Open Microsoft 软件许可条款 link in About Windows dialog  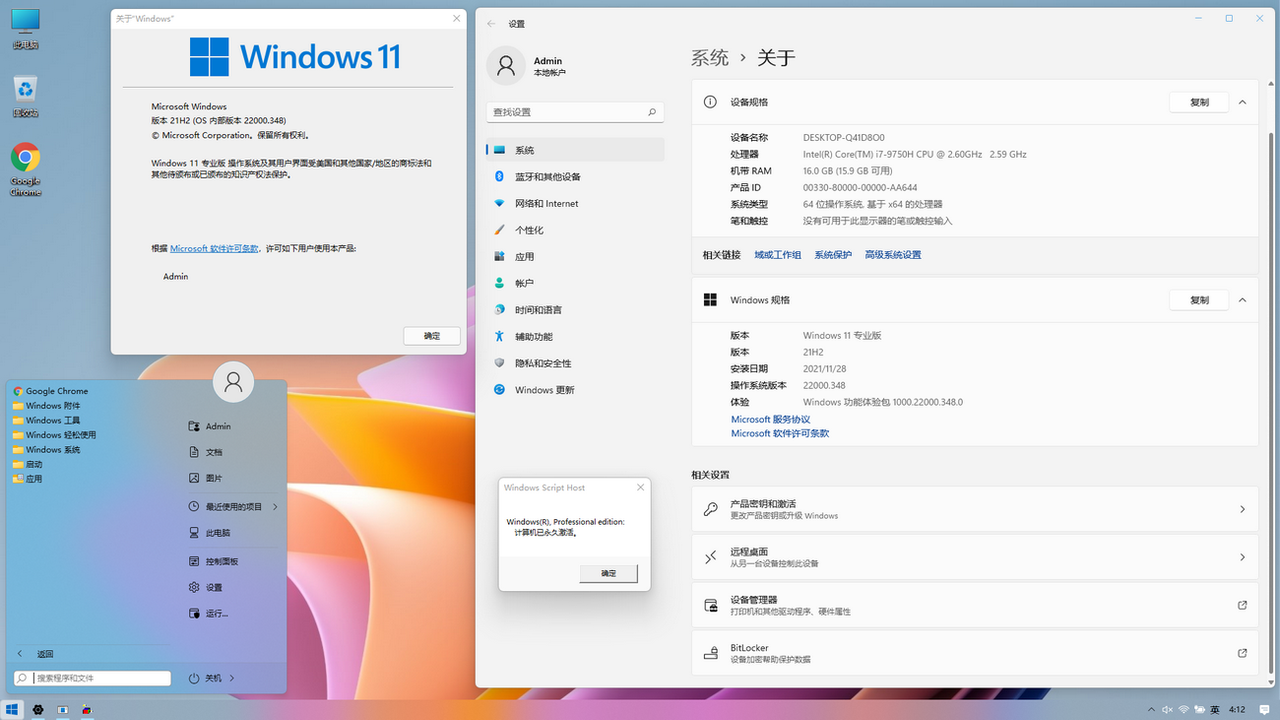click(x=214, y=248)
